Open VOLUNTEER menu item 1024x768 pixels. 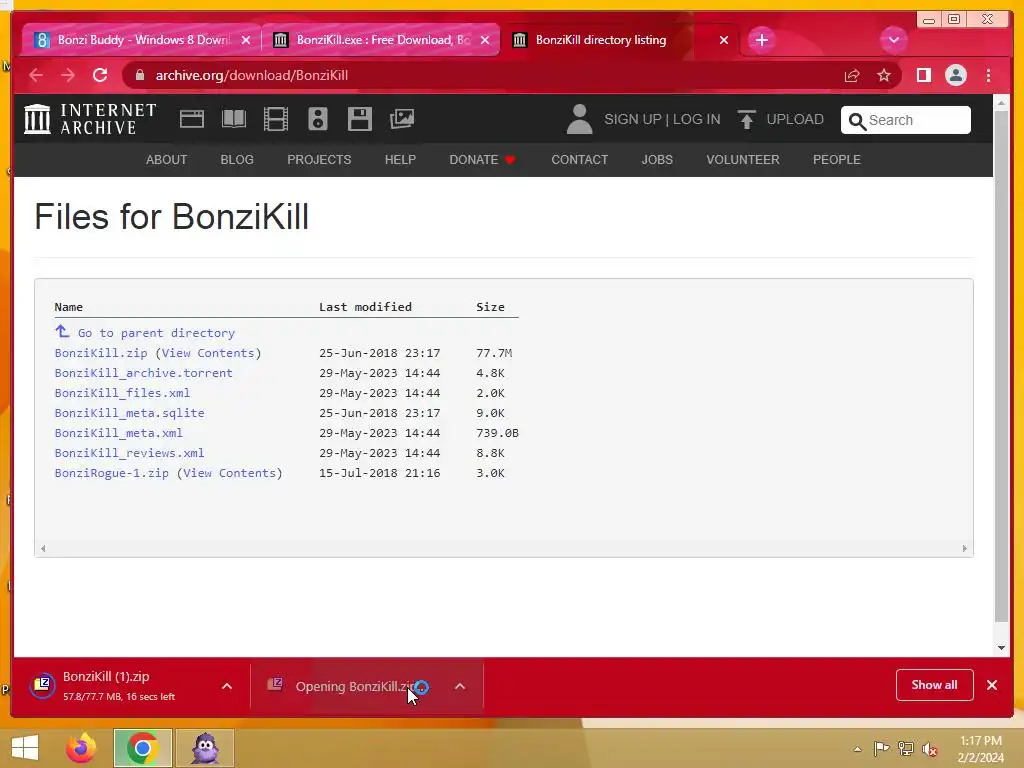(743, 160)
